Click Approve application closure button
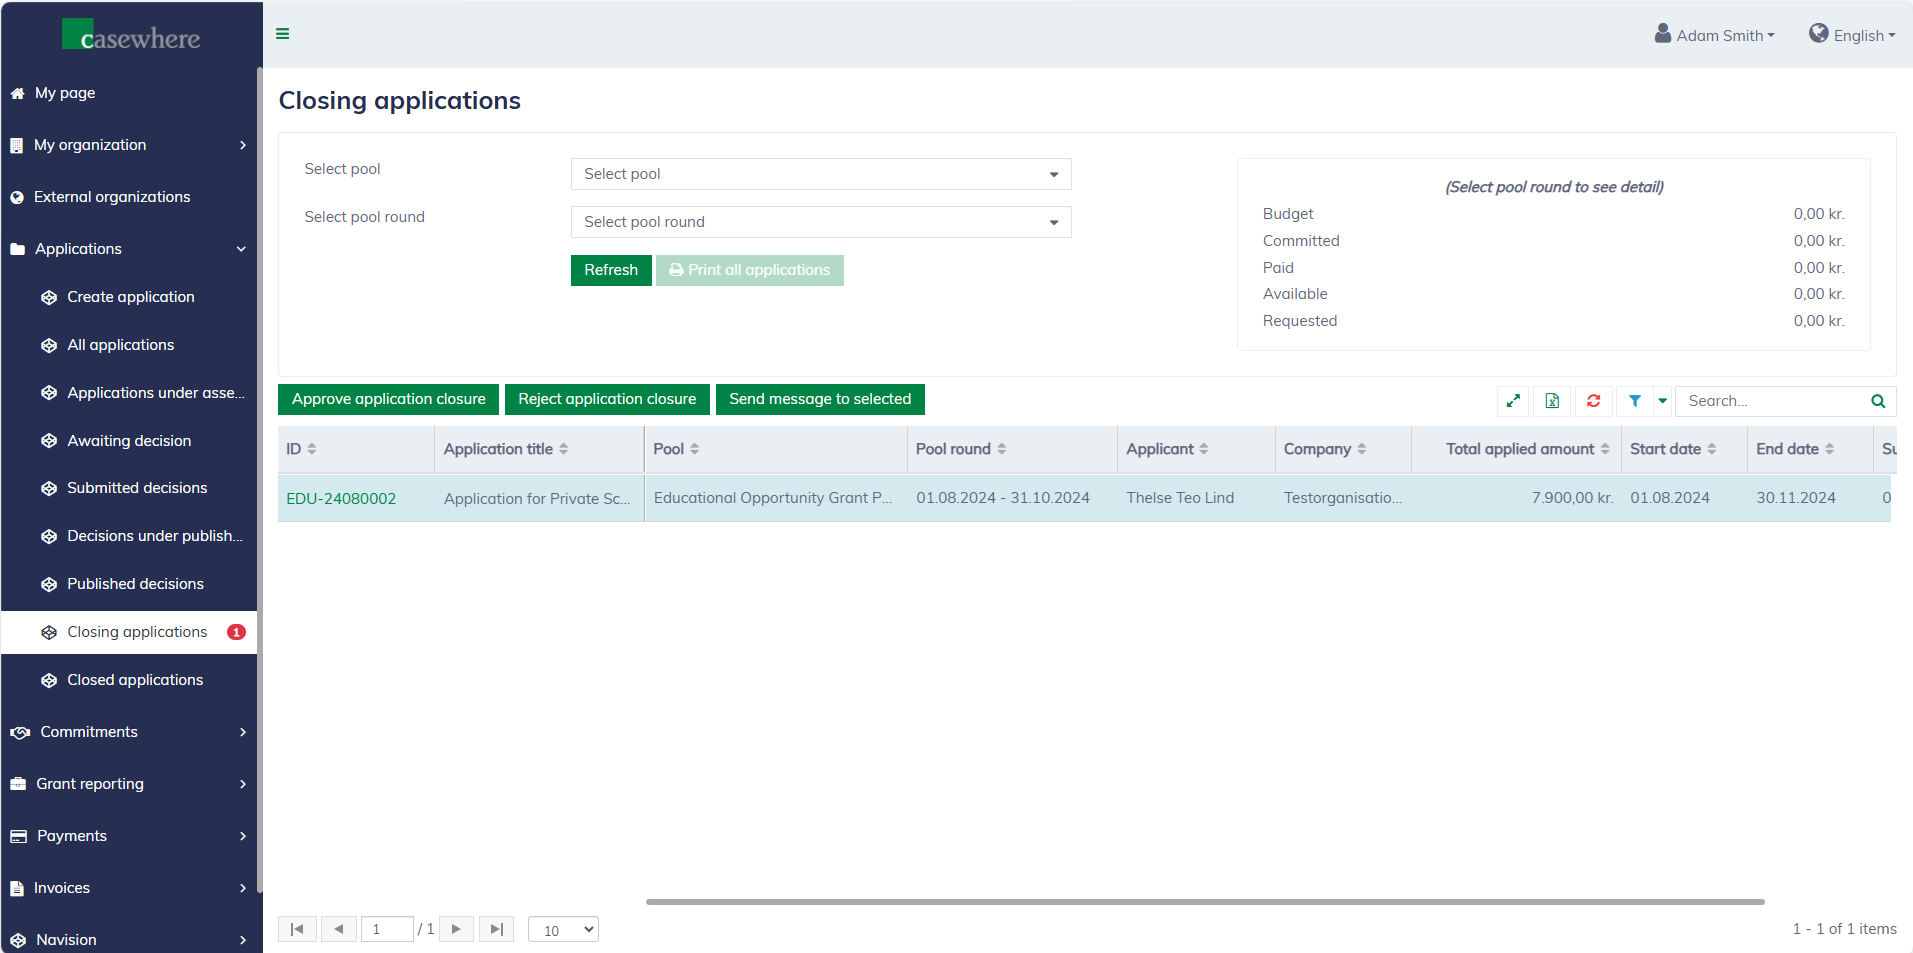This screenshot has width=1913, height=953. [388, 399]
